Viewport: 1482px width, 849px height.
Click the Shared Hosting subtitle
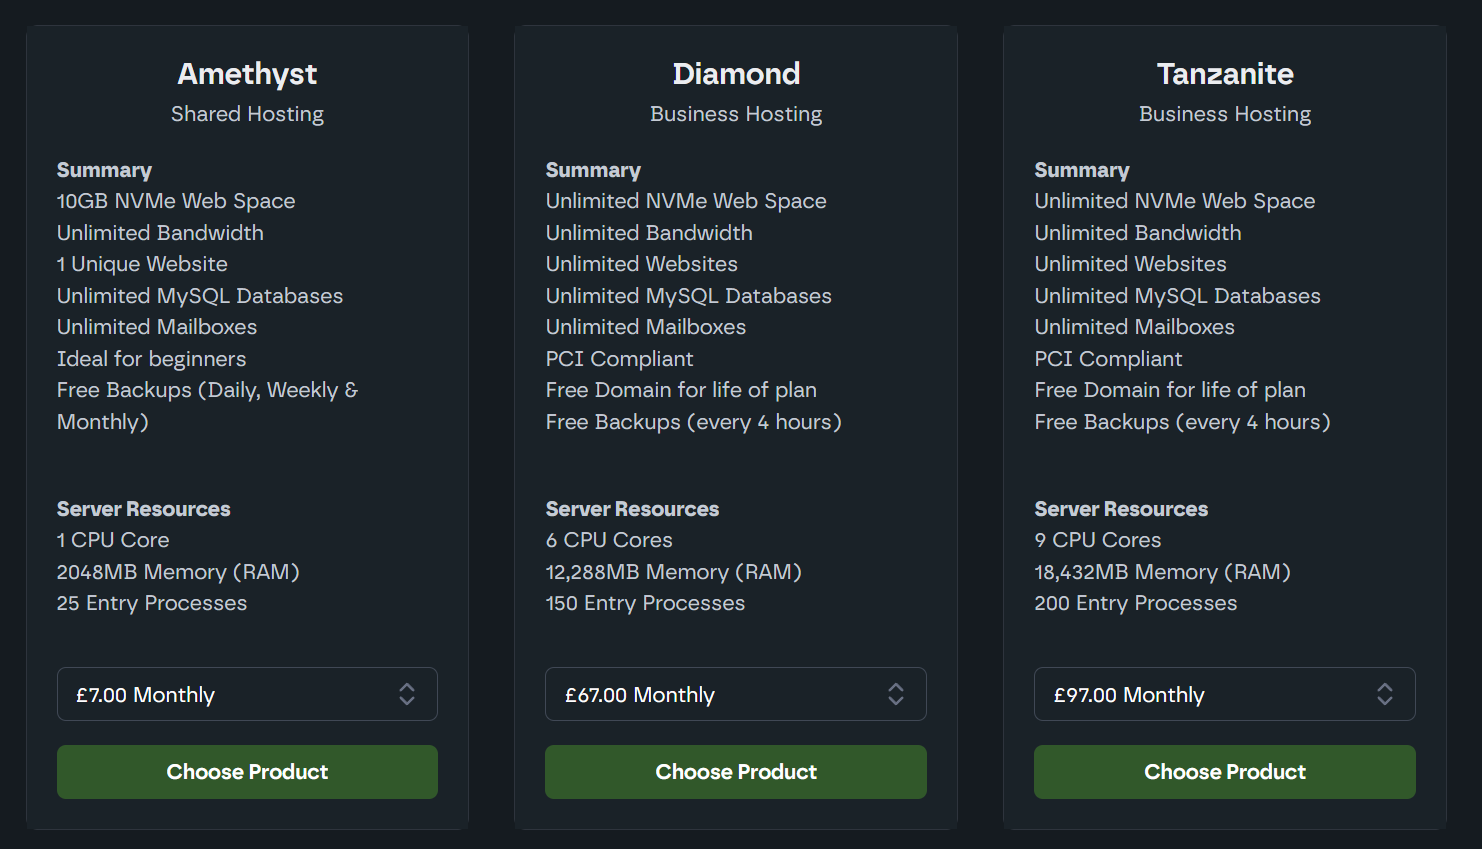(247, 114)
